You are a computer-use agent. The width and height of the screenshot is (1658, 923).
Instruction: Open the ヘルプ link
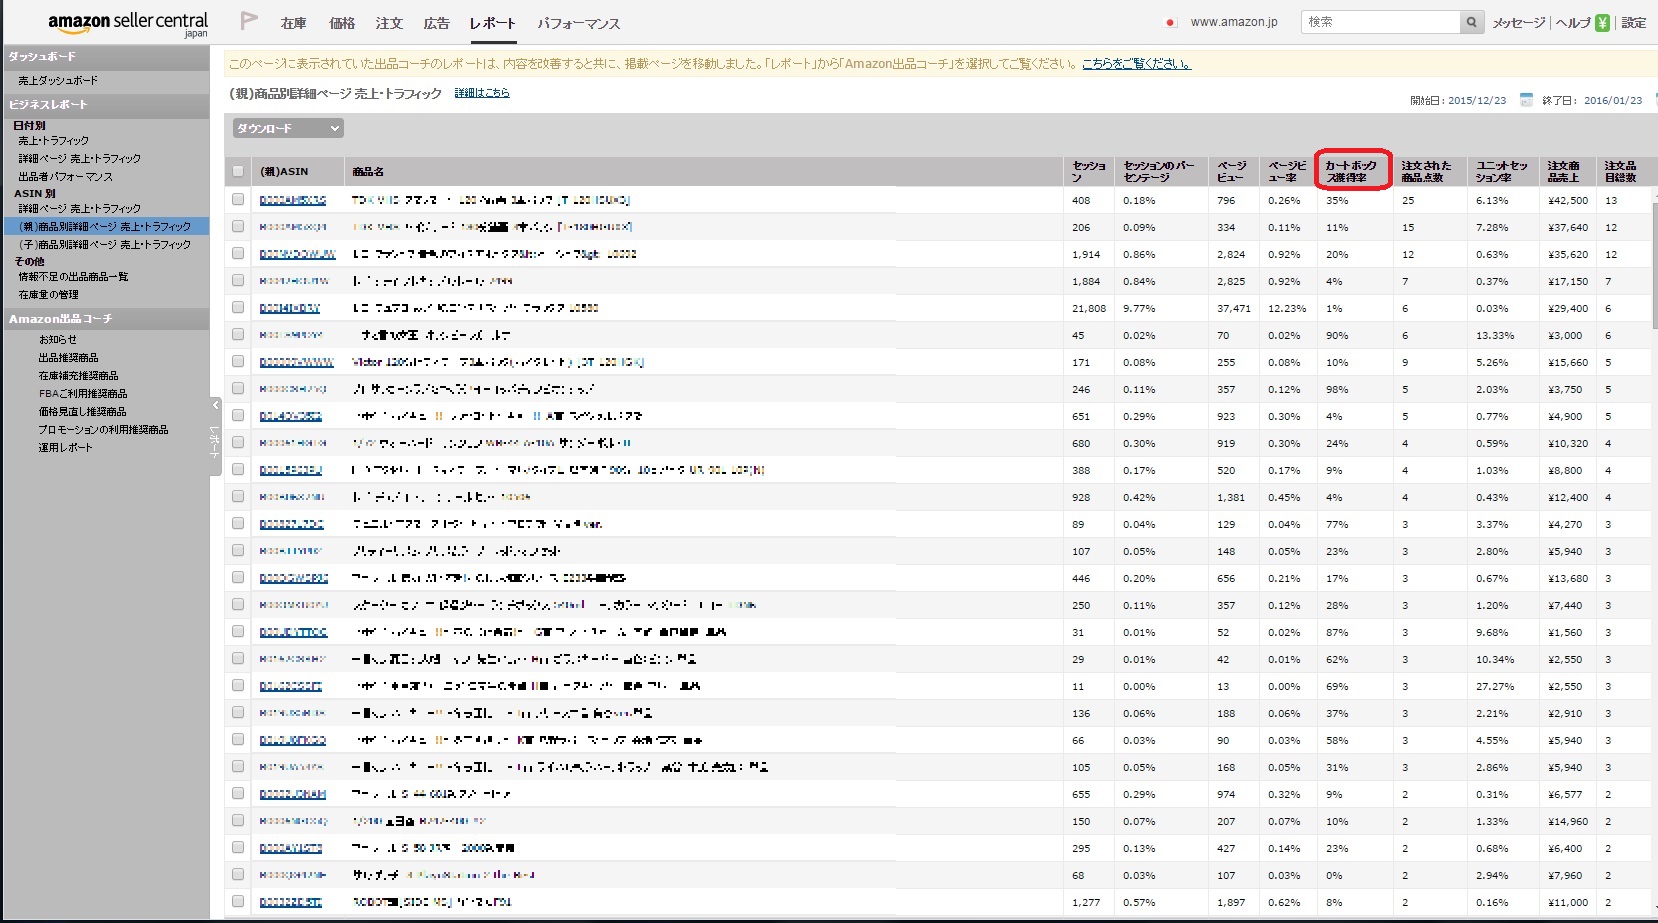point(1573,23)
